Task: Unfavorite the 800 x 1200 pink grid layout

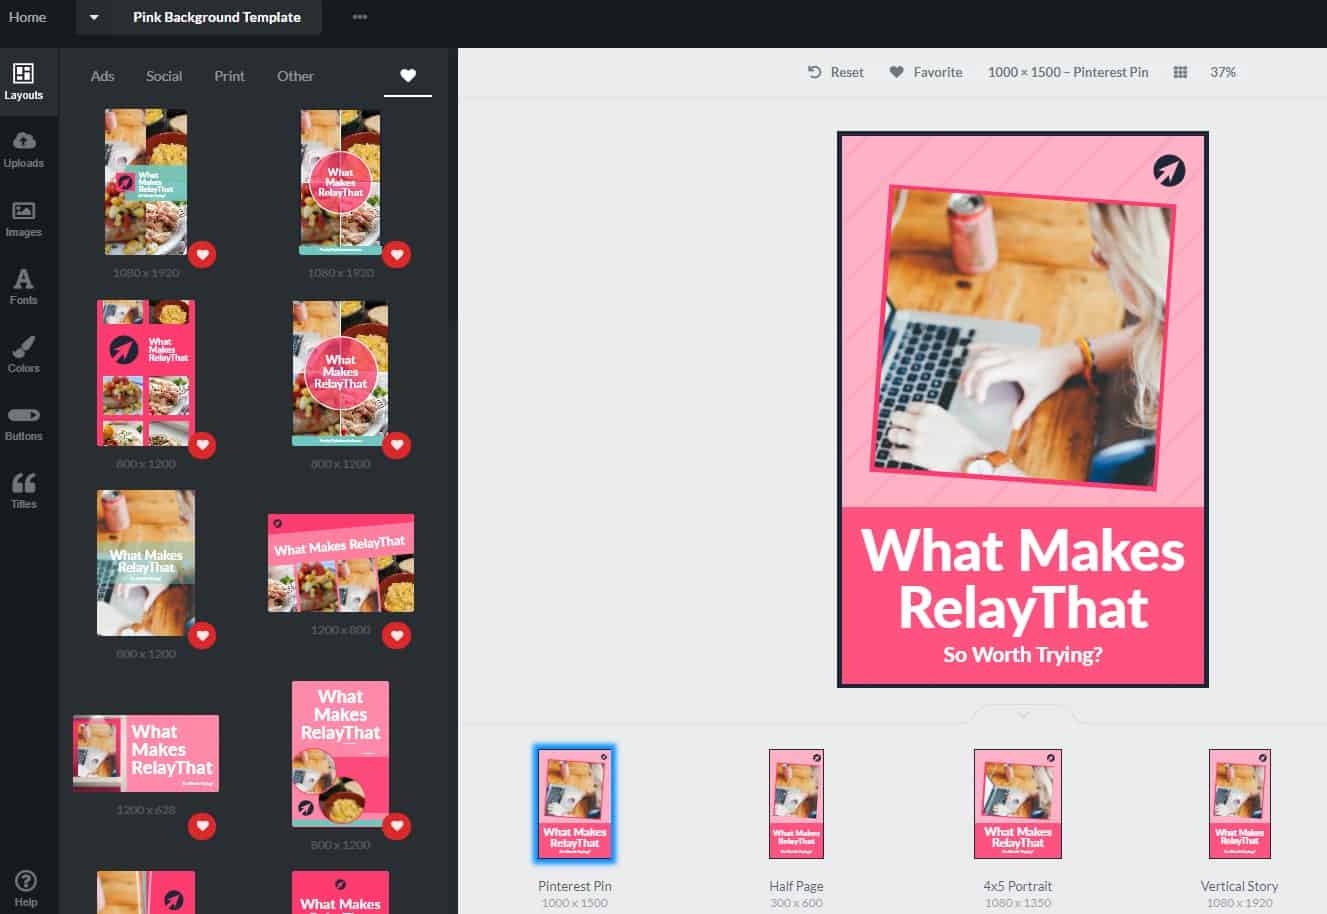Action: tap(202, 445)
